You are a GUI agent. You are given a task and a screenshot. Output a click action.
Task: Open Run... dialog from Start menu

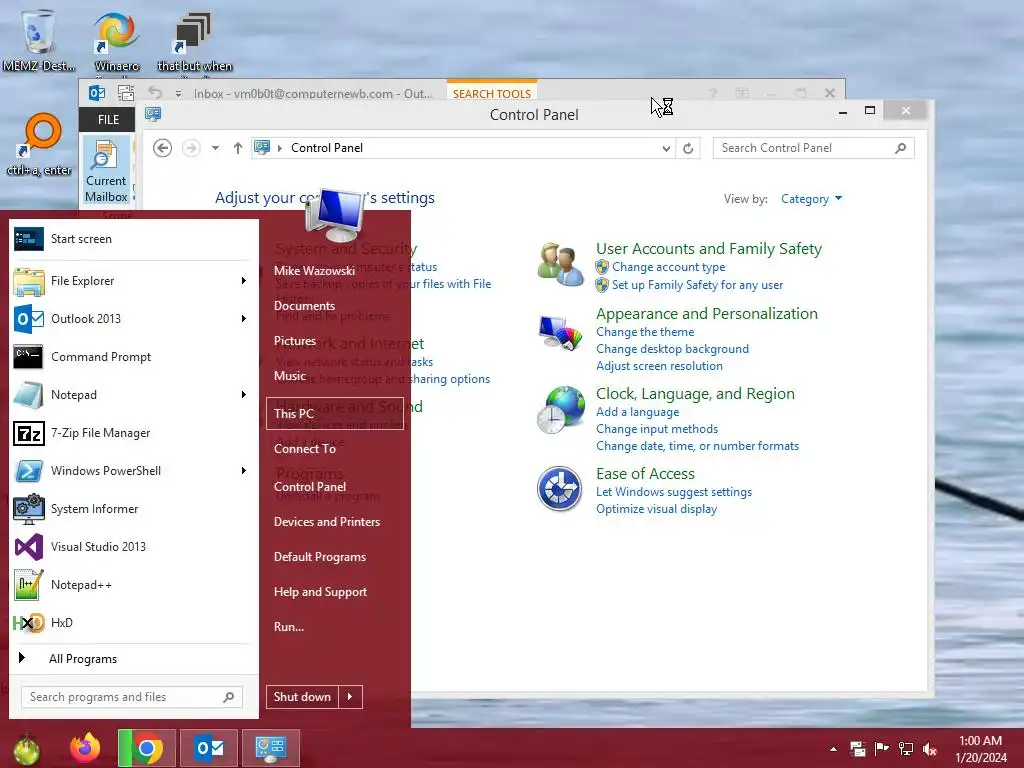click(289, 627)
